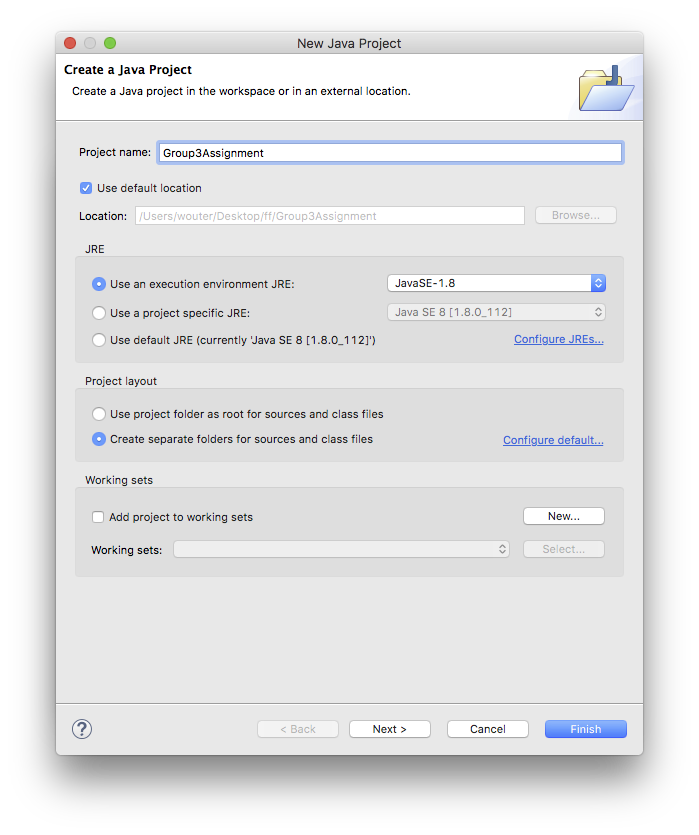Viewport: 699px width, 835px height.
Task: Close the dialog with red window button
Action: 70,43
